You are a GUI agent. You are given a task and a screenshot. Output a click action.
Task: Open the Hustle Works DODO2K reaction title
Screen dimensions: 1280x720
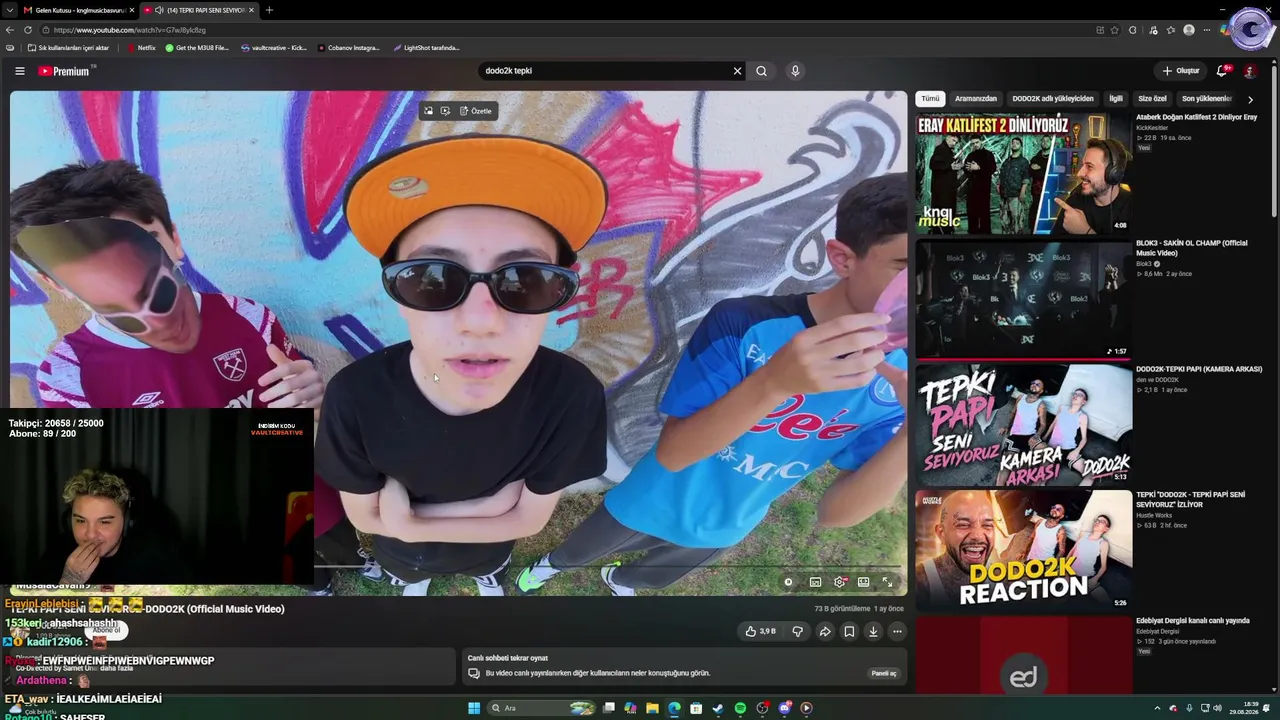pos(1190,500)
